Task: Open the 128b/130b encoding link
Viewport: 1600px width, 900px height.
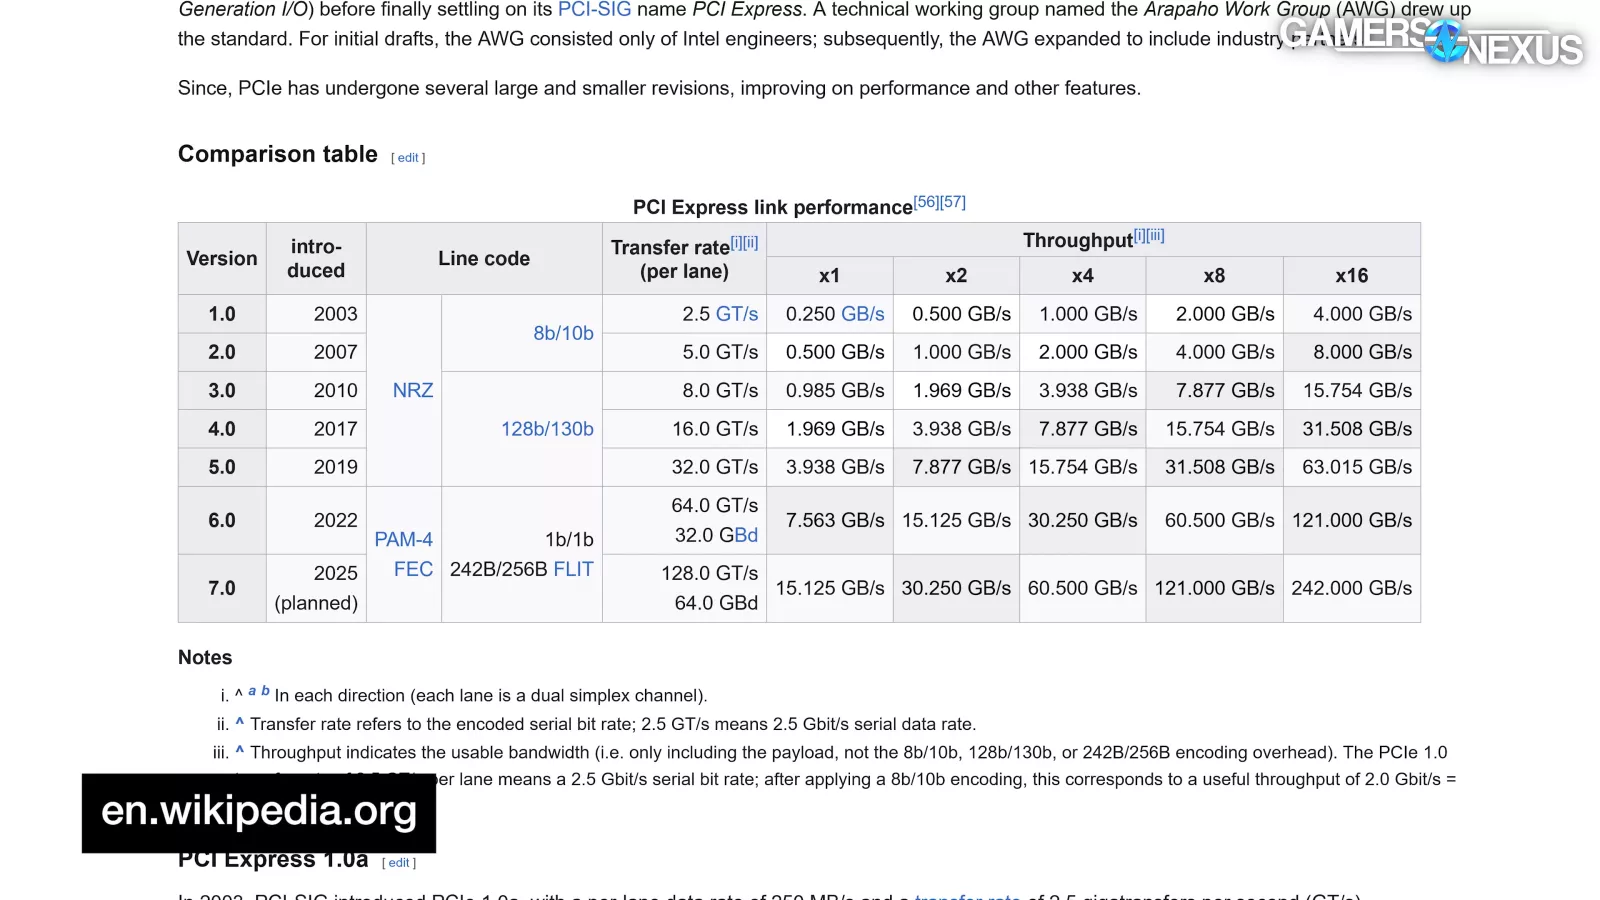Action: (x=547, y=429)
